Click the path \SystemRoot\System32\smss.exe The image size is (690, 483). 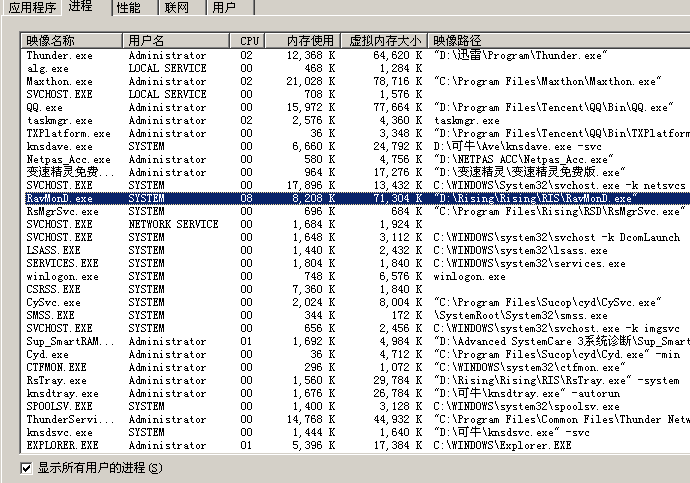pos(521,315)
